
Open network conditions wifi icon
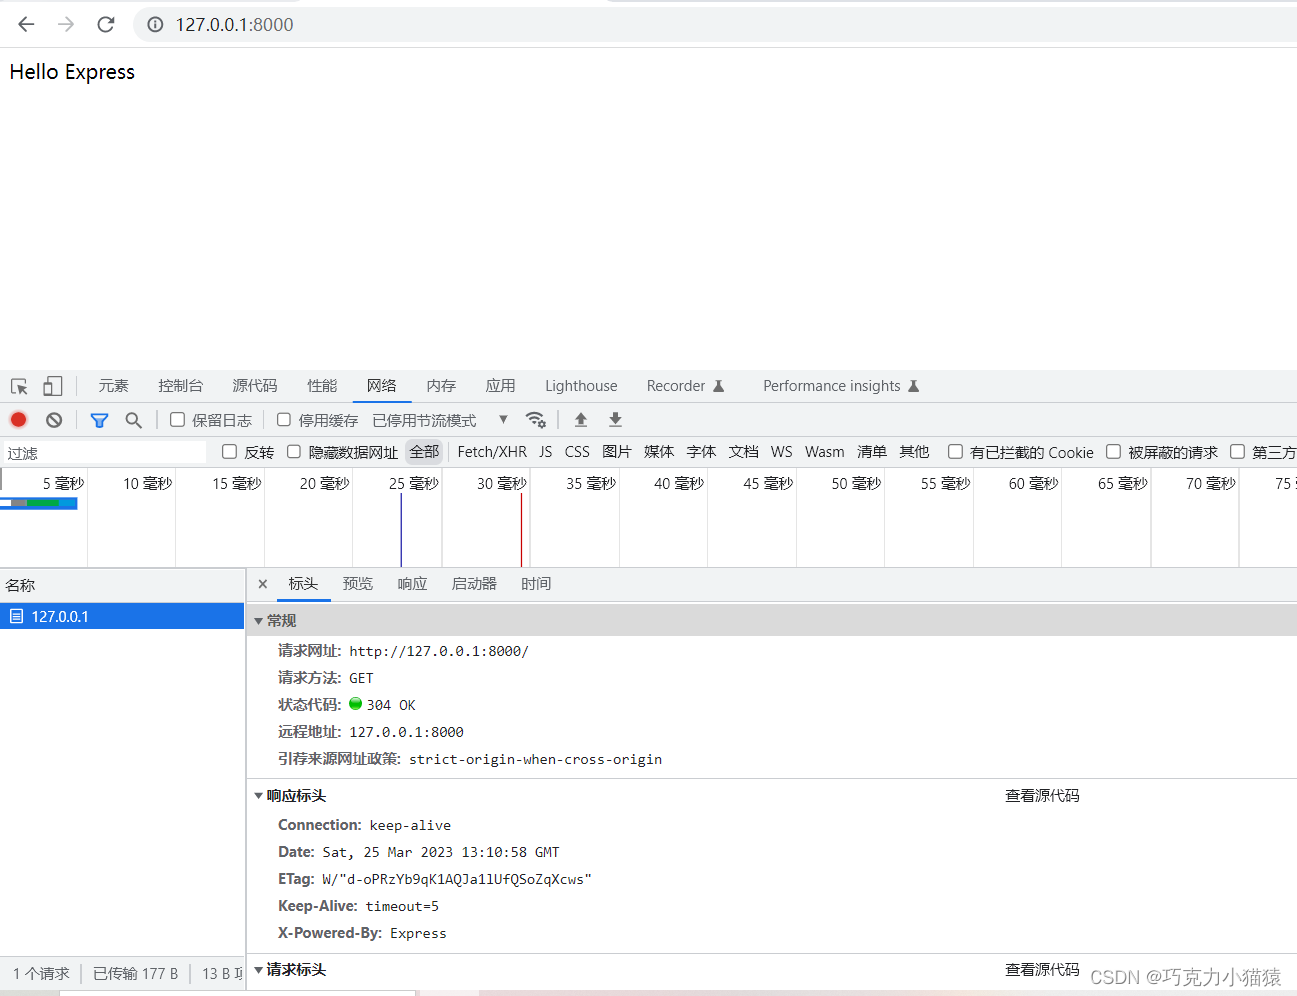pyautogui.click(x=535, y=420)
